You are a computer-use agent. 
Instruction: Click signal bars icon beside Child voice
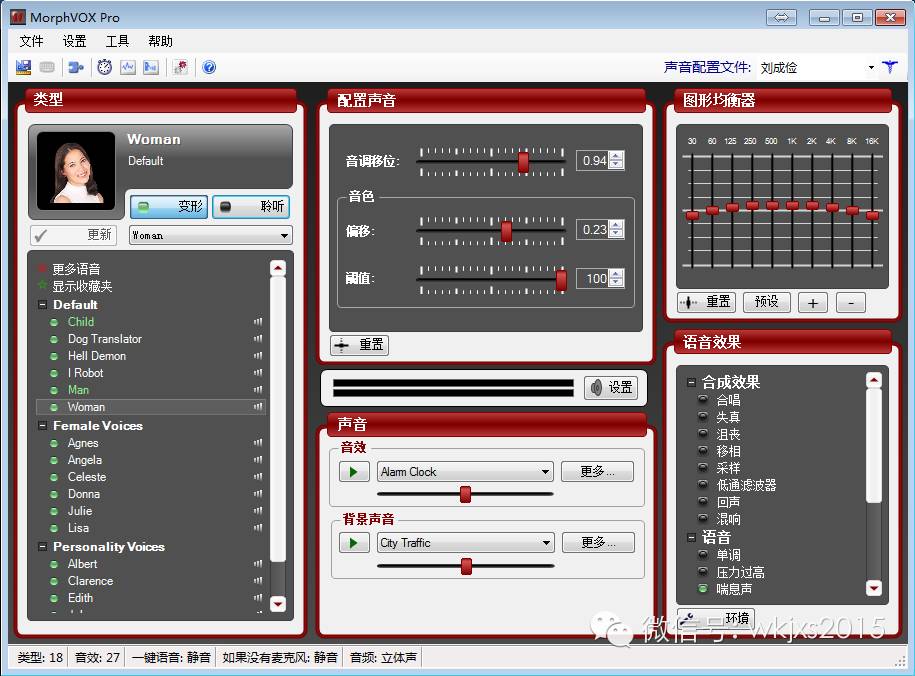258,322
